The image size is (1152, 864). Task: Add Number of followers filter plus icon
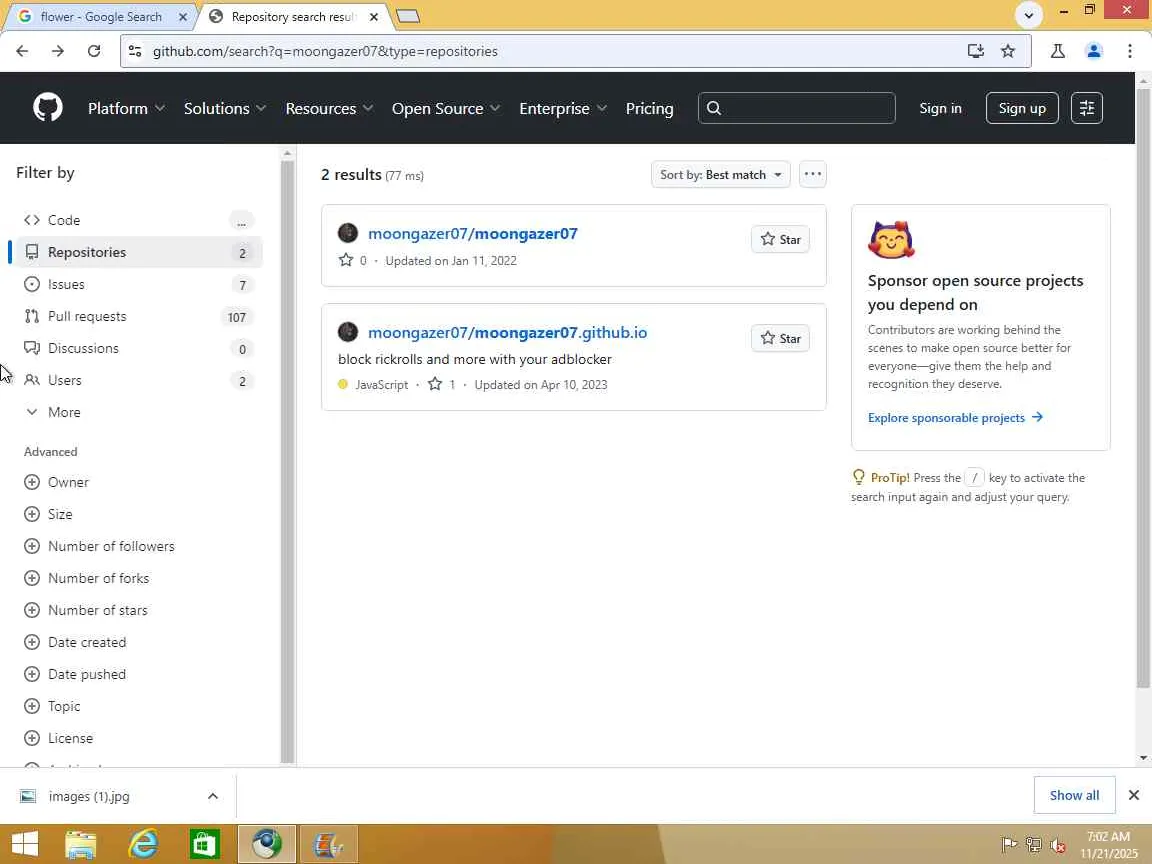(32, 546)
